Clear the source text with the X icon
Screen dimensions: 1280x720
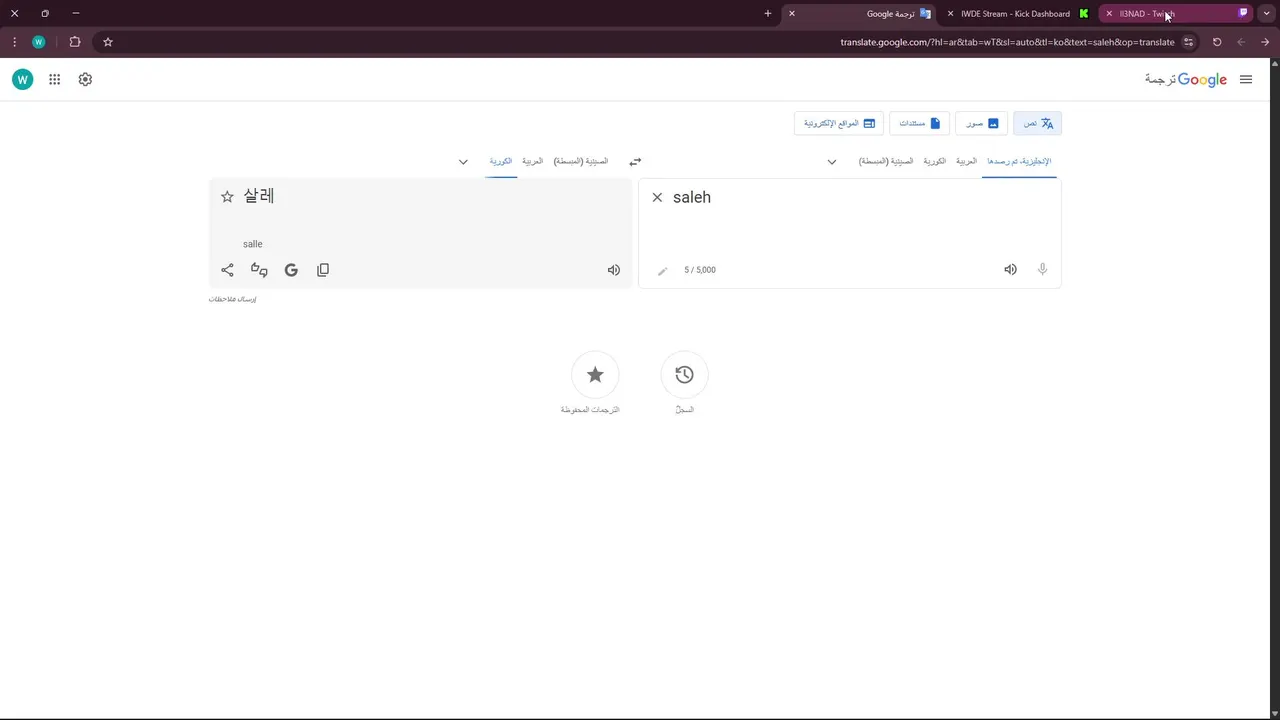pyautogui.click(x=657, y=198)
